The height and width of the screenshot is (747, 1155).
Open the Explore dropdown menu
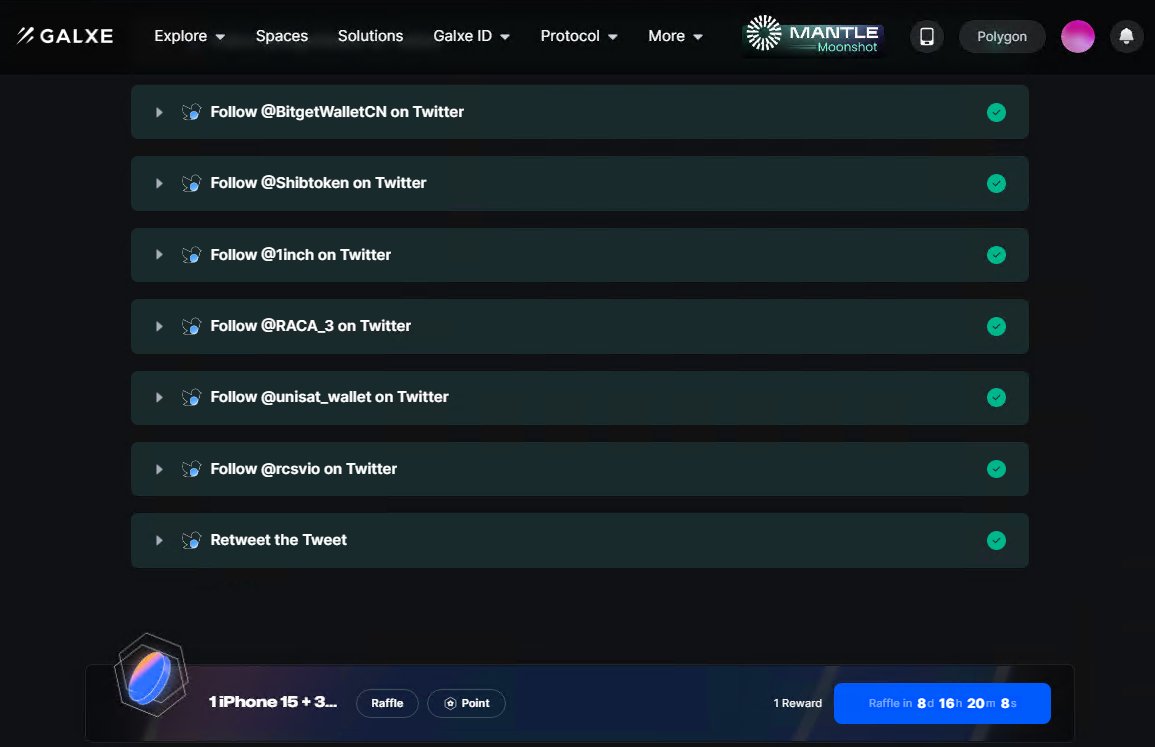pos(189,36)
